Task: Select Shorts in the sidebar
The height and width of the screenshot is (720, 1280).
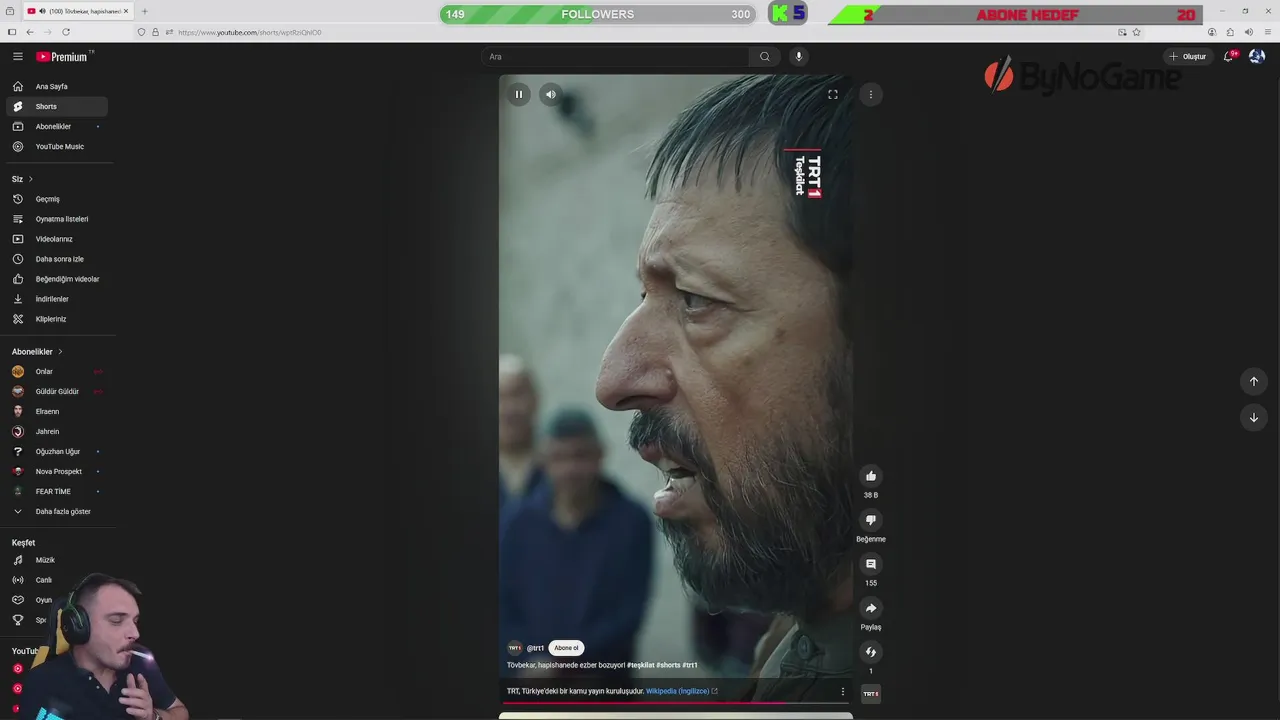Action: [x=57, y=107]
